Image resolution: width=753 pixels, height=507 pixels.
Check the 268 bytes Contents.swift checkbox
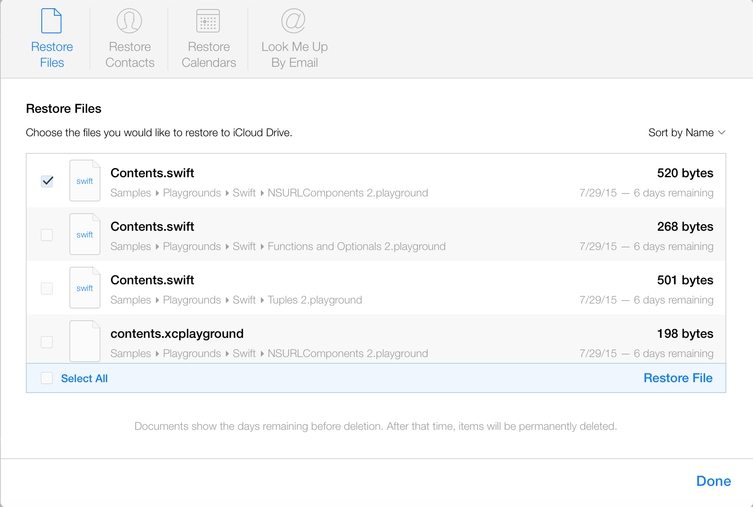(x=47, y=235)
